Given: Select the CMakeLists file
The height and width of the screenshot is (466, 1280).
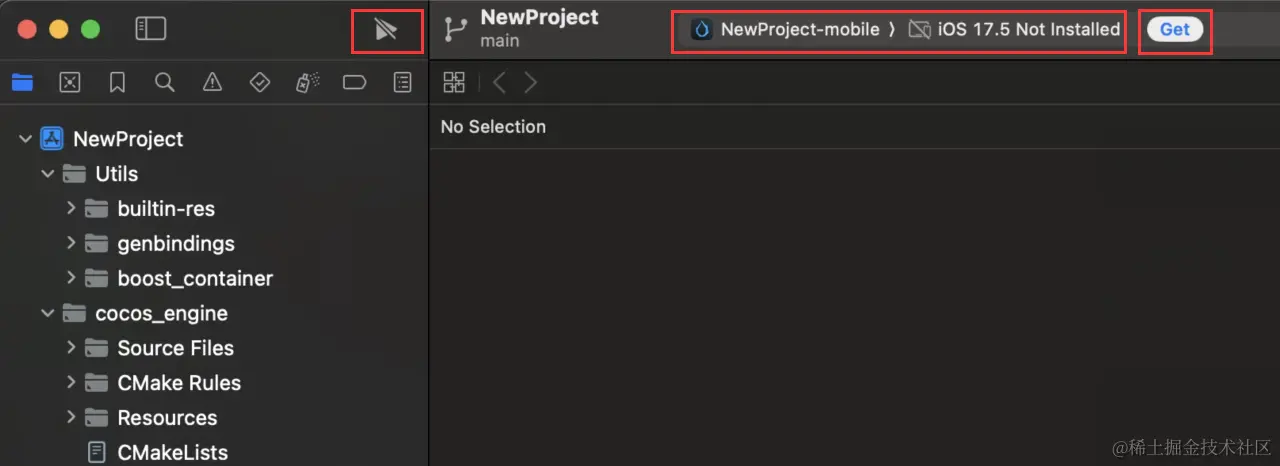Looking at the screenshot, I should tap(172, 452).
